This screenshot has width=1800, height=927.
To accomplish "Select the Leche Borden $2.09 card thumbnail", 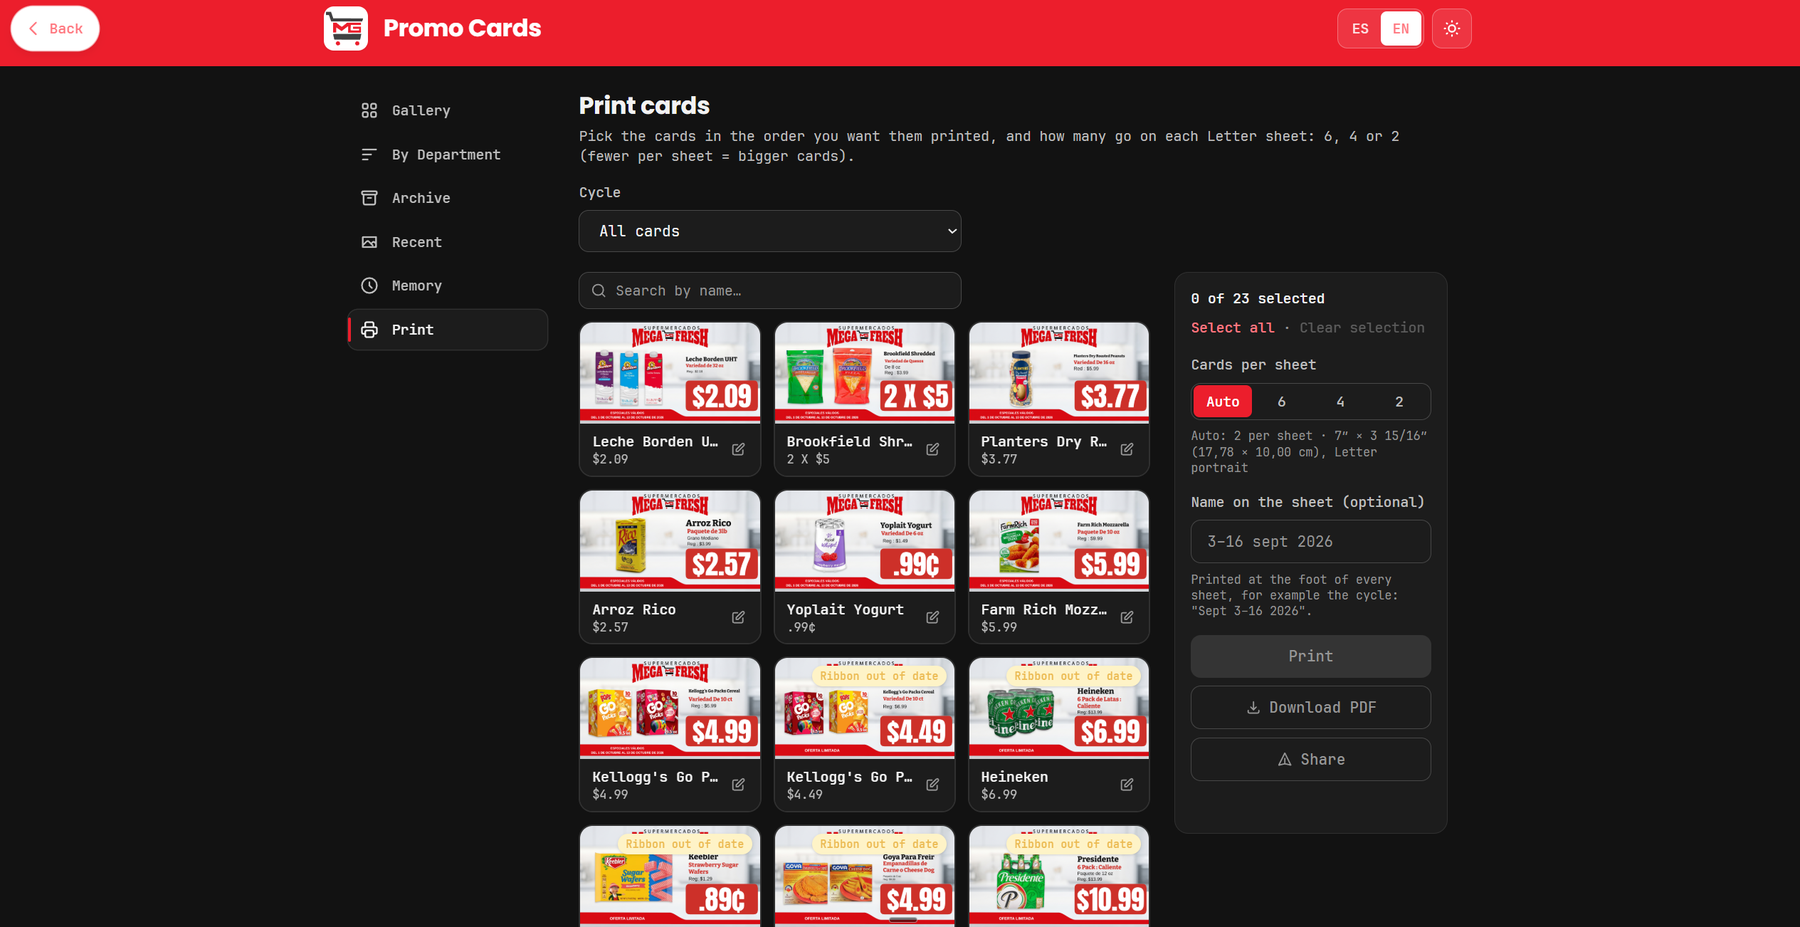I will 670,373.
